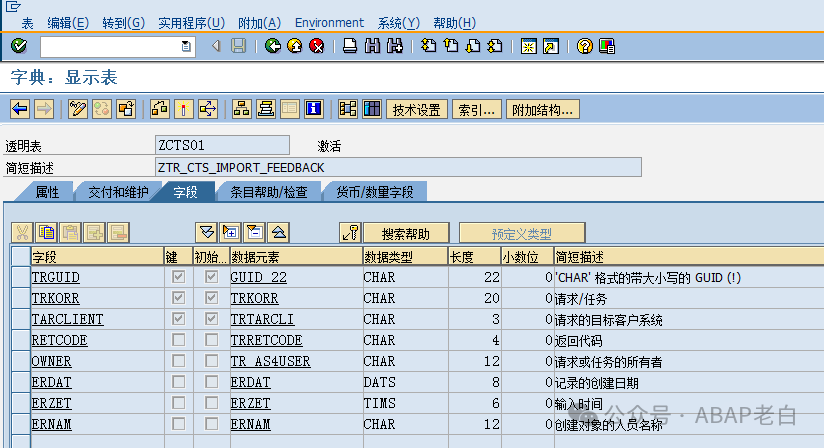Open the SAP system menu icon at top-left

coord(13,6)
